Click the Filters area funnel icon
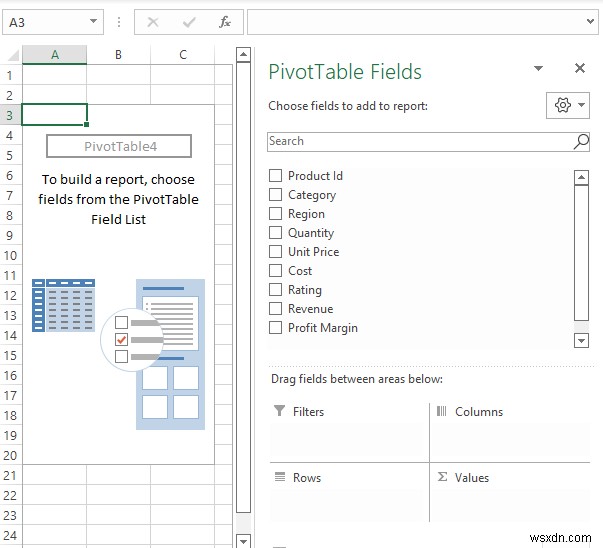This screenshot has height=548, width=603. pyautogui.click(x=280, y=411)
